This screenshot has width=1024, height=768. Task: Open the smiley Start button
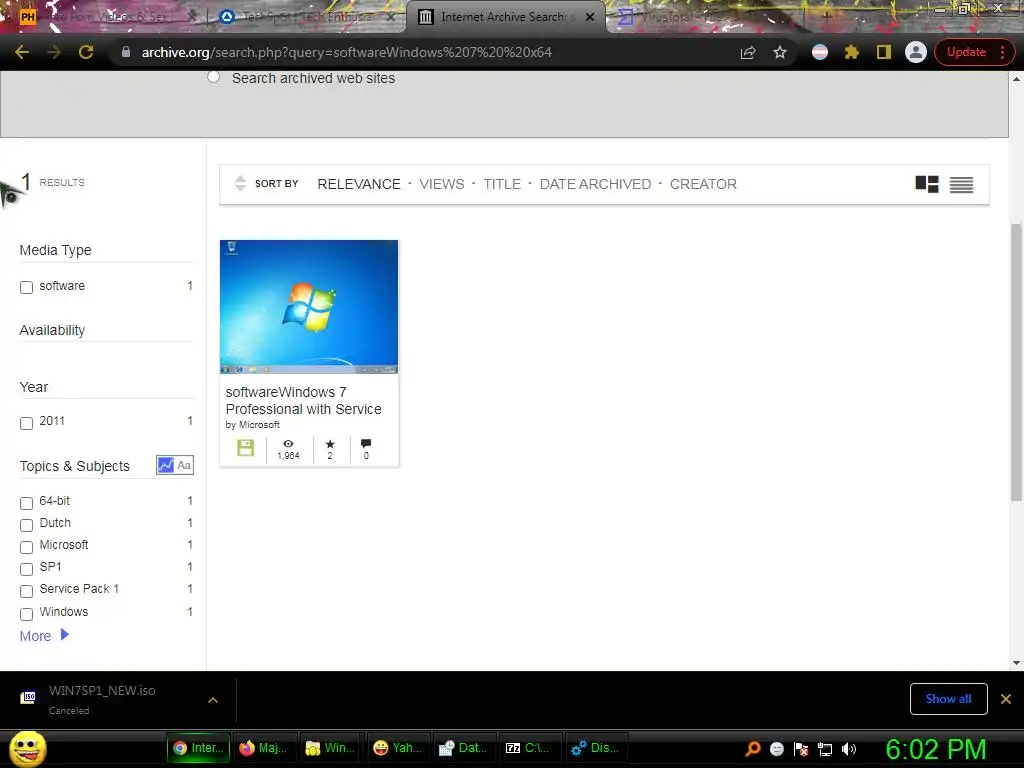click(28, 748)
